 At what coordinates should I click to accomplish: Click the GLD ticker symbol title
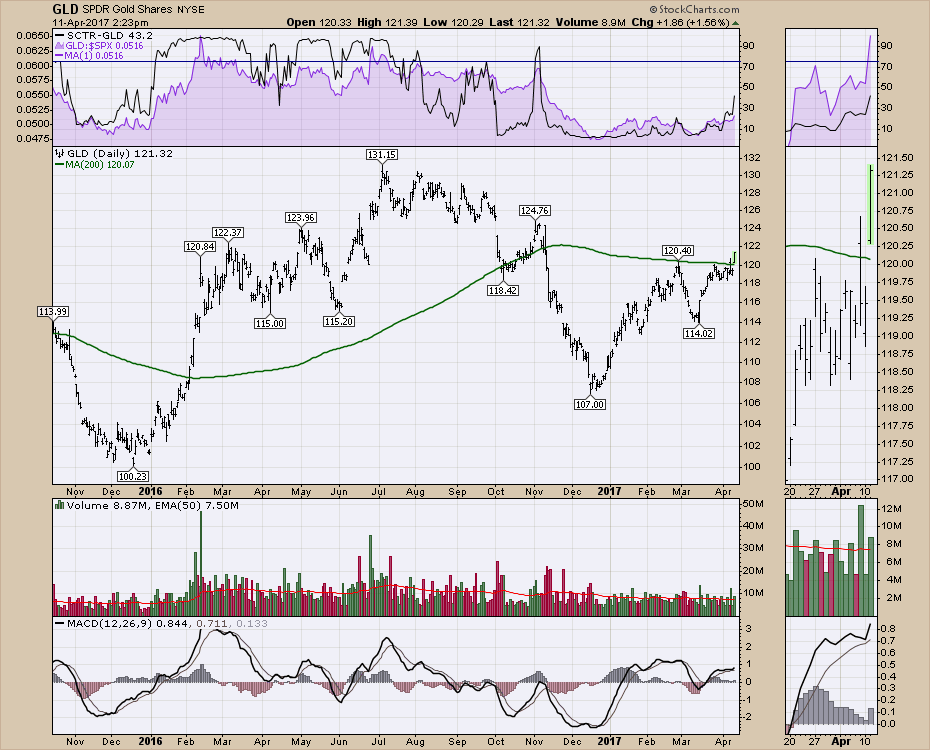click(65, 9)
